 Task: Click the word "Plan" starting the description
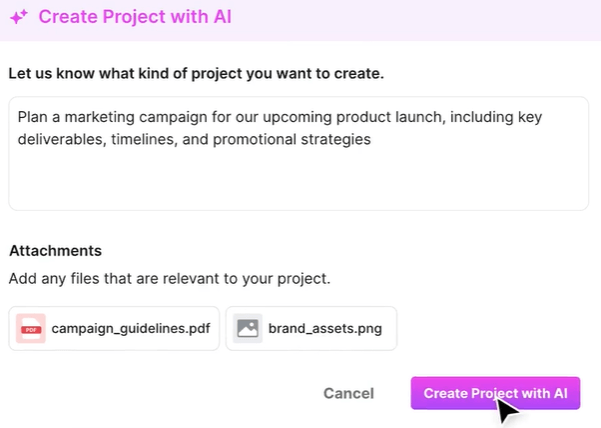coord(34,117)
